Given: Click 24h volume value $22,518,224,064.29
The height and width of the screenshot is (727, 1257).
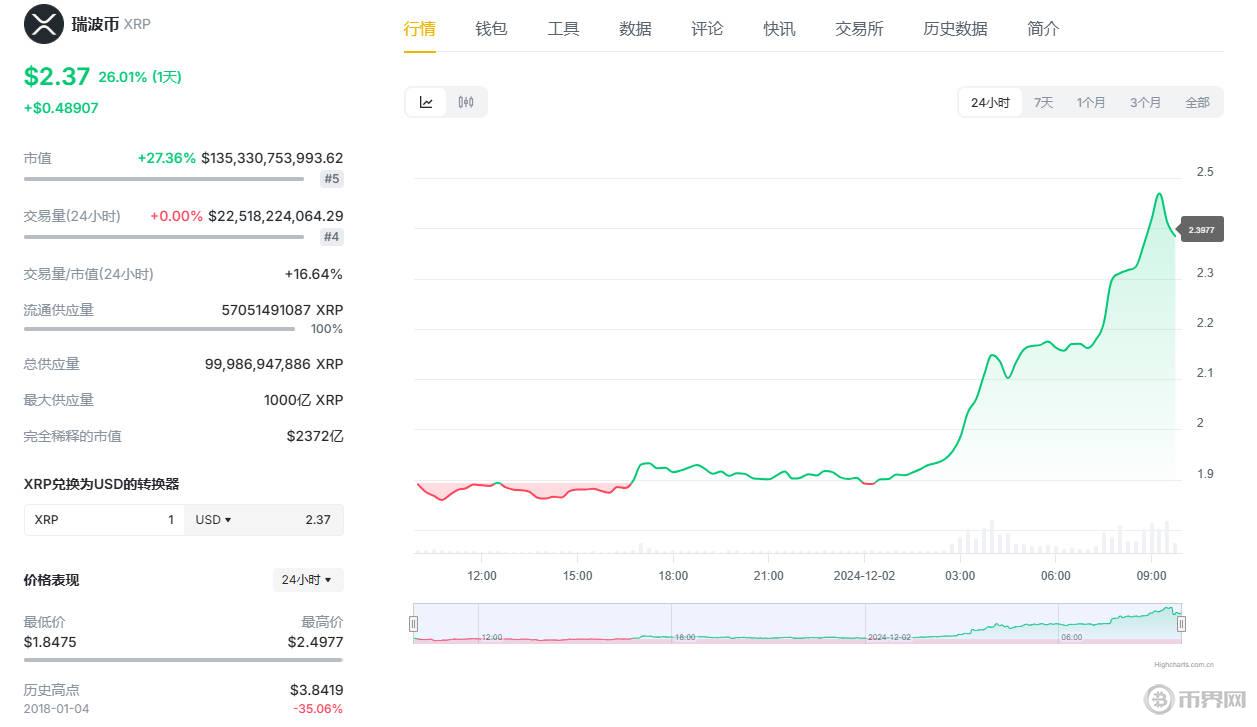Looking at the screenshot, I should [x=276, y=216].
